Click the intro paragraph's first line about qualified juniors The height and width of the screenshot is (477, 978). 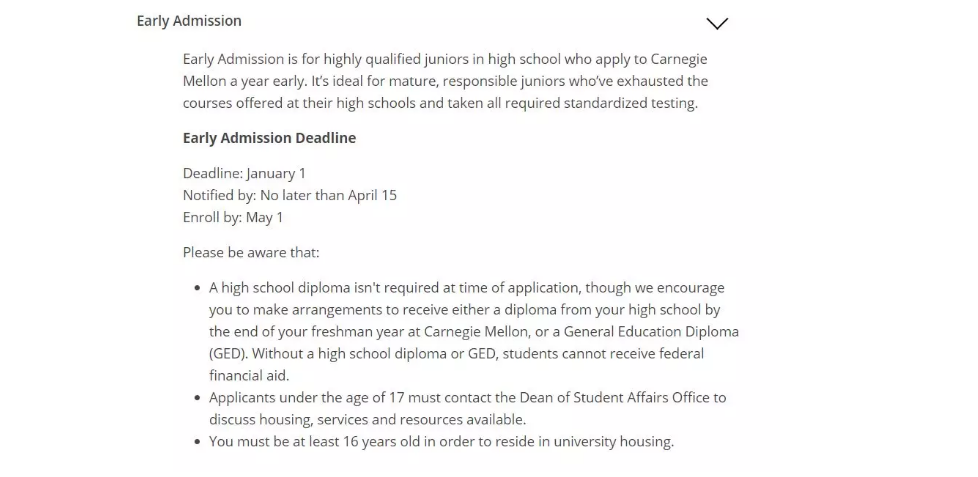coord(445,59)
